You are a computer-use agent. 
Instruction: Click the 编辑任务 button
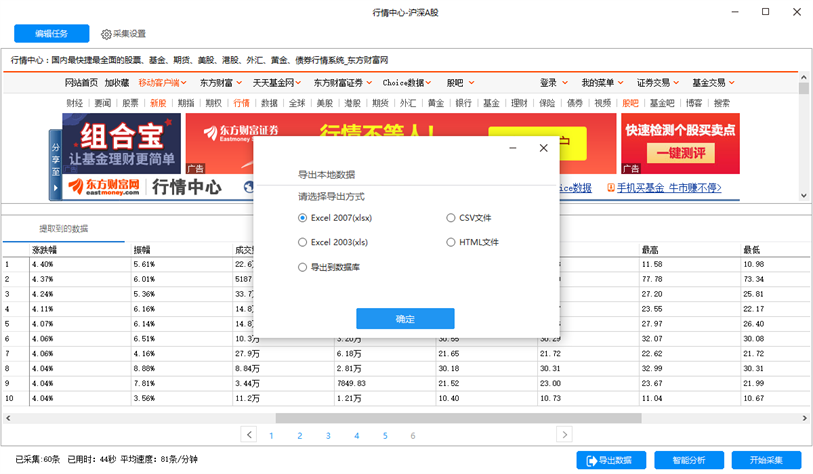coord(51,34)
